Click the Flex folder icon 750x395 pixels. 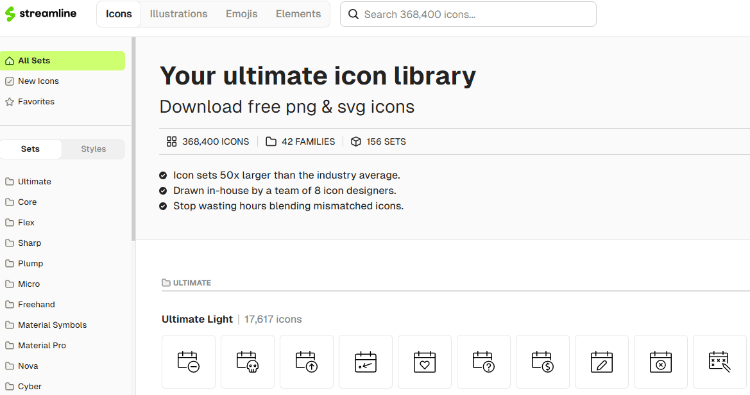click(x=10, y=223)
